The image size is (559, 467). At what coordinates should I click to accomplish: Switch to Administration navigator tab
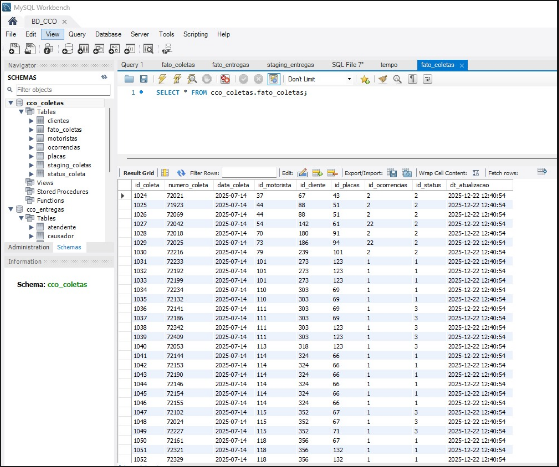(29, 247)
